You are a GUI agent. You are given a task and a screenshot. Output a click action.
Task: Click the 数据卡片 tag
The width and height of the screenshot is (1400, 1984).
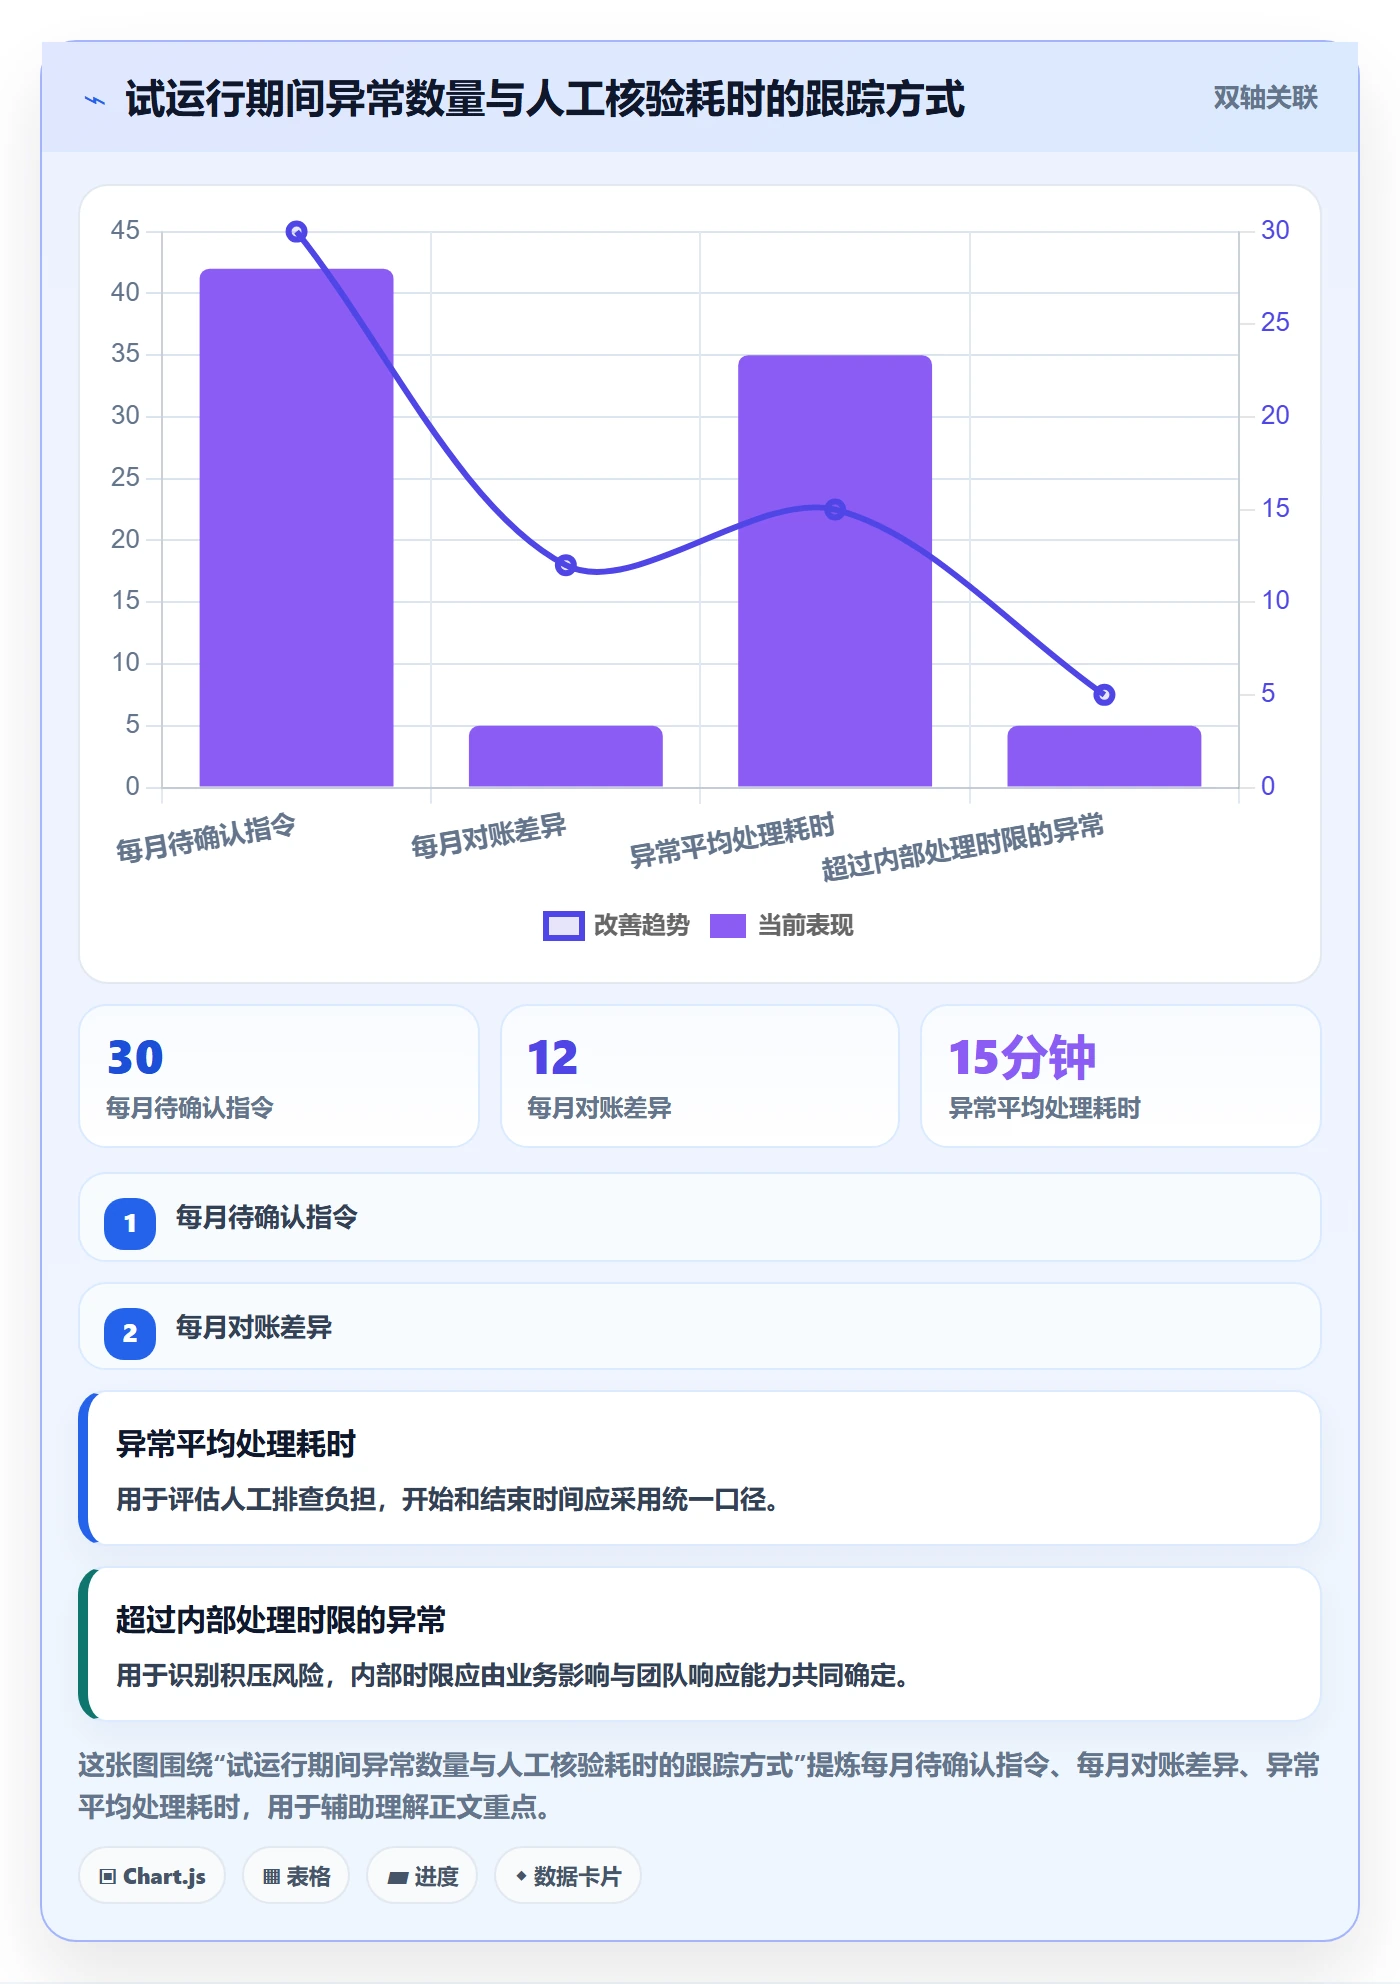click(x=567, y=1876)
